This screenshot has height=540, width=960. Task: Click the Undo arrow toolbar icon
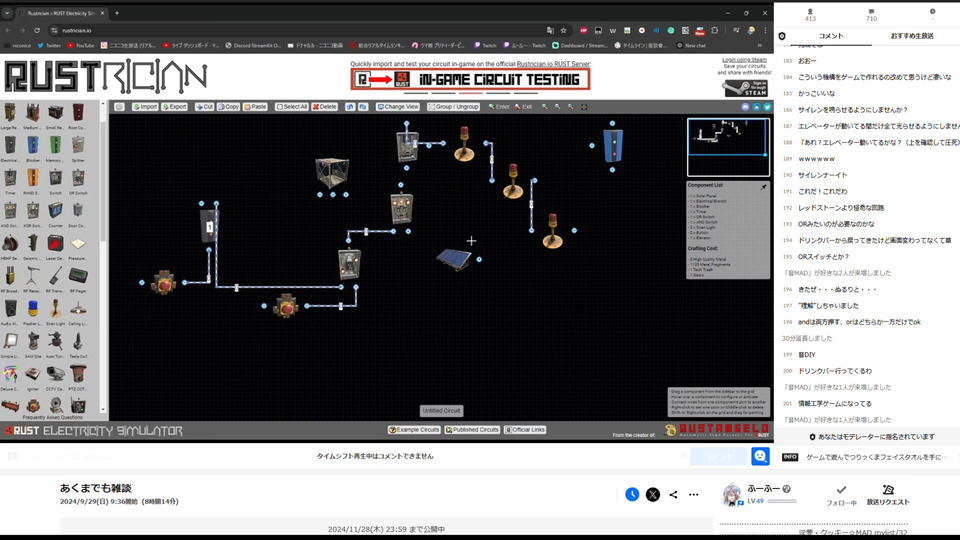click(350, 107)
